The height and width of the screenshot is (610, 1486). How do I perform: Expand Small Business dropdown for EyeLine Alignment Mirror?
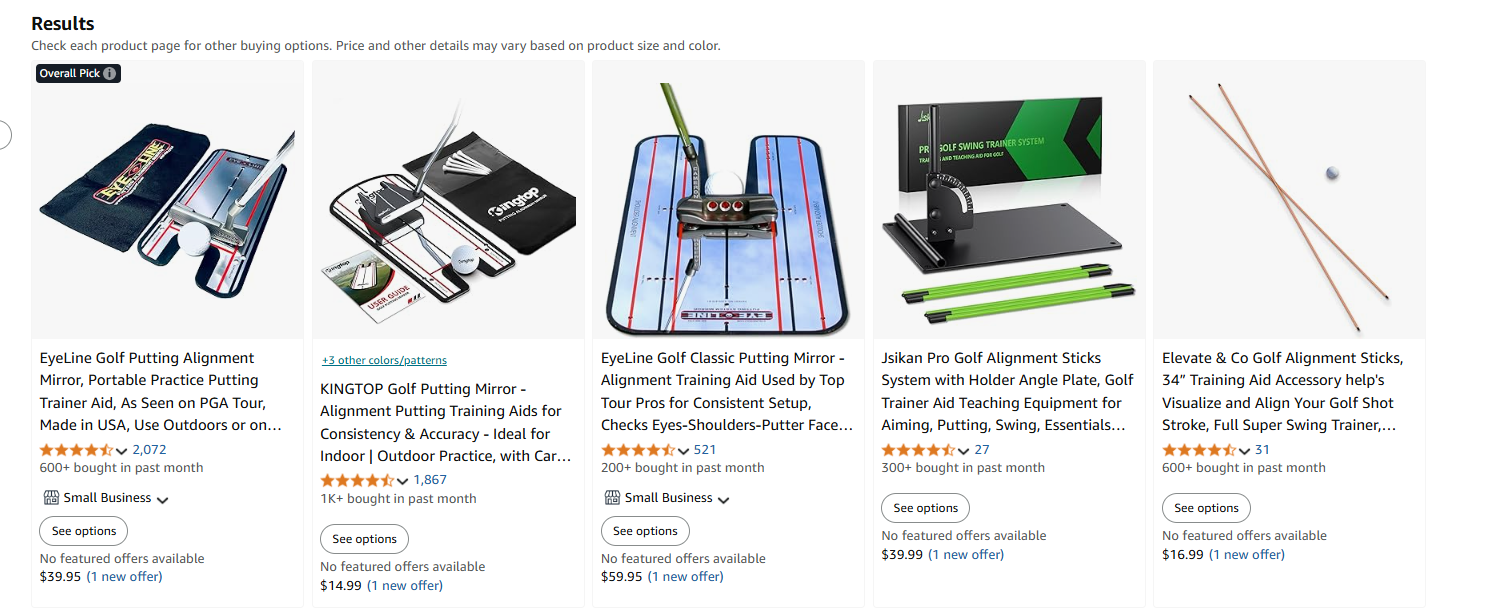coord(162,499)
